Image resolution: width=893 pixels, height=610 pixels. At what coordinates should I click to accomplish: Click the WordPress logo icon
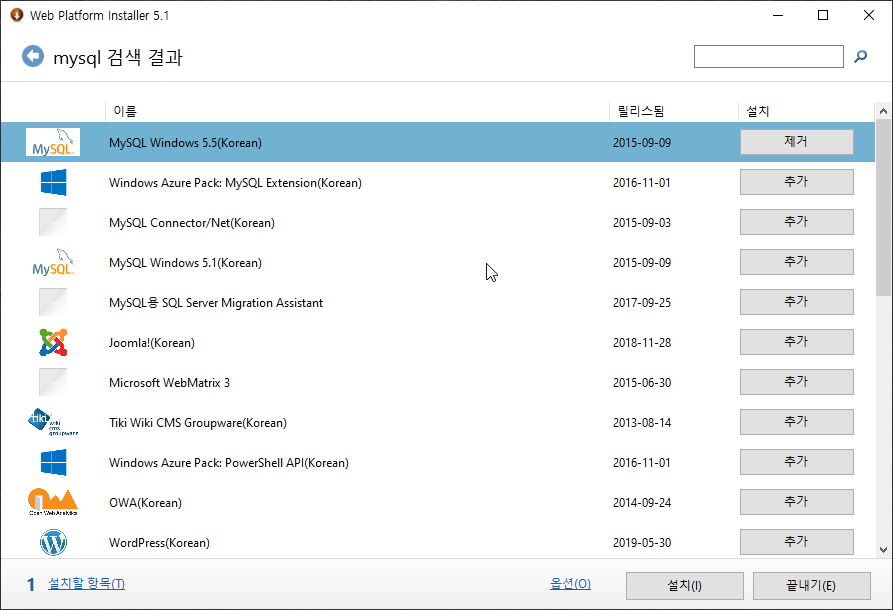click(x=54, y=542)
